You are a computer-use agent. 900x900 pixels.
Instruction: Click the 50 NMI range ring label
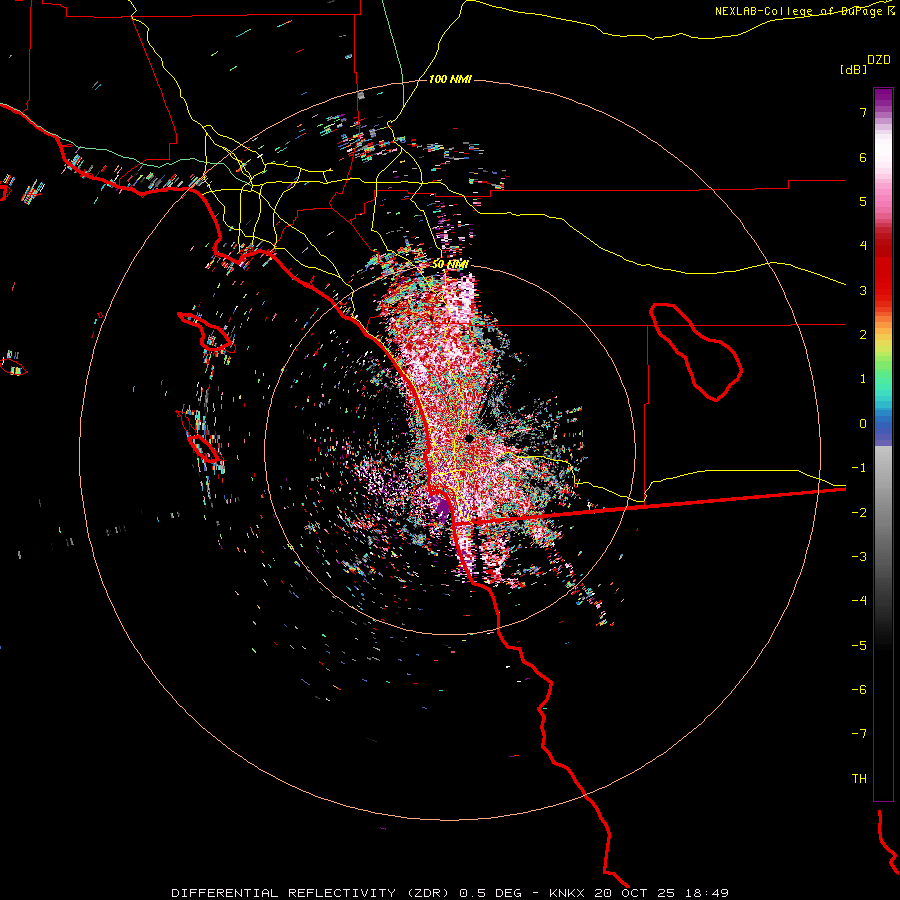click(x=451, y=264)
